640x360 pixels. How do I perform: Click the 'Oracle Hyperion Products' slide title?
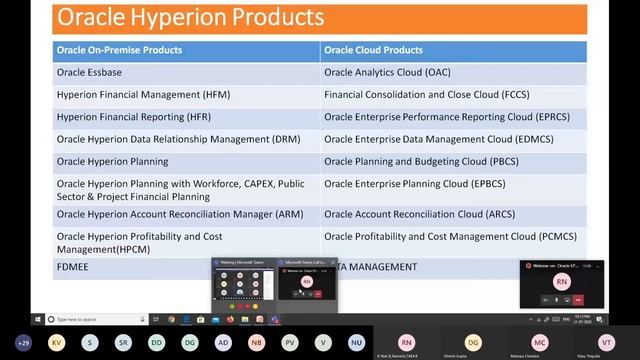191,17
